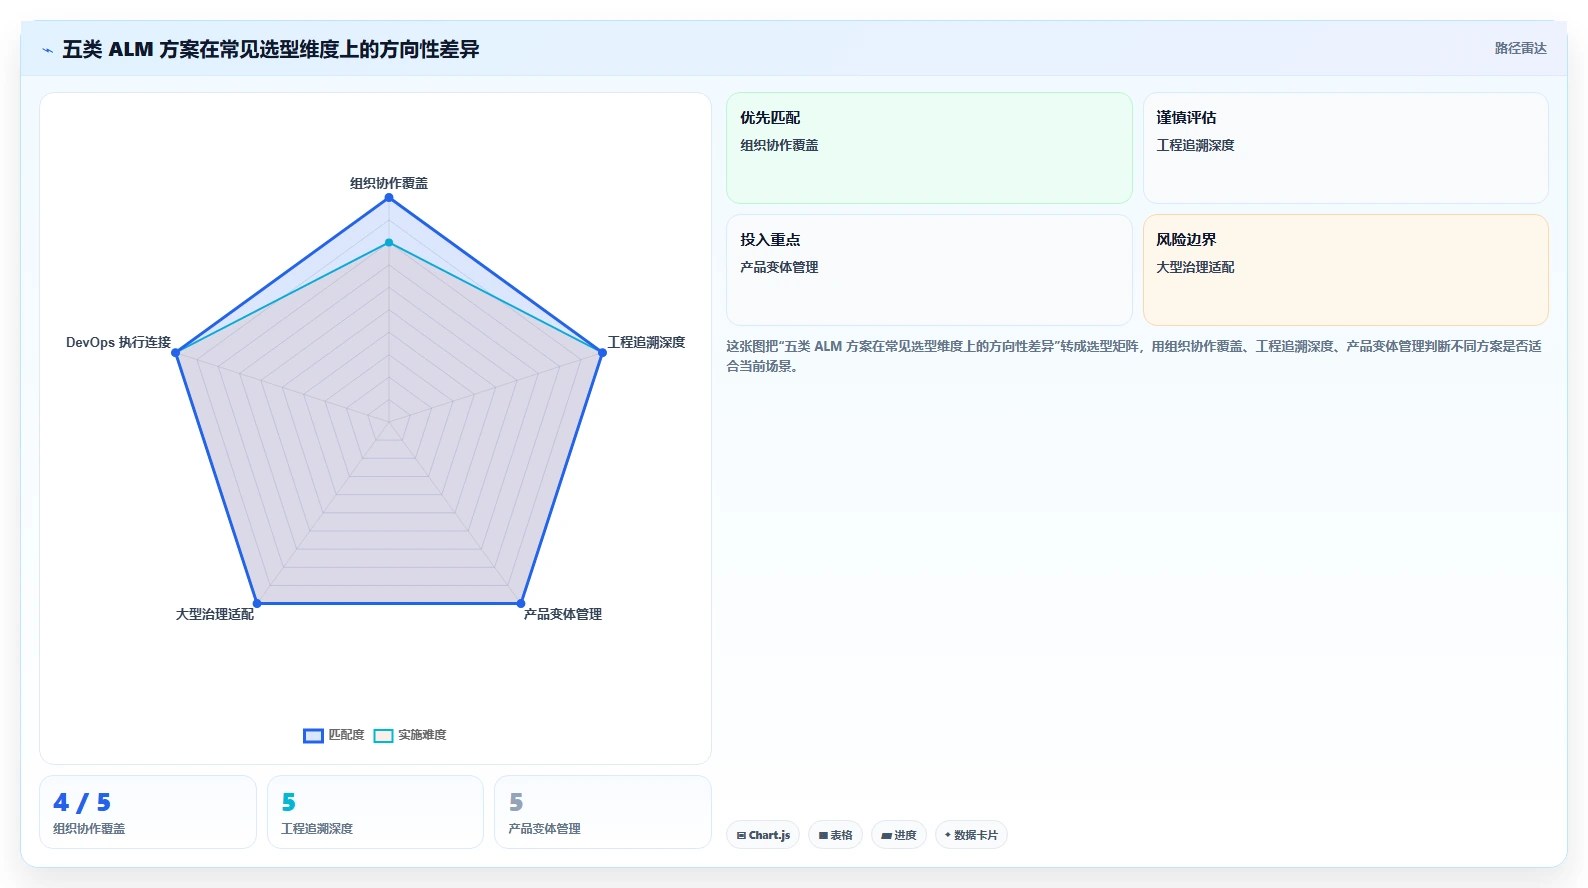Click the Chart.js chip
The height and width of the screenshot is (888, 1588).
coord(763,835)
